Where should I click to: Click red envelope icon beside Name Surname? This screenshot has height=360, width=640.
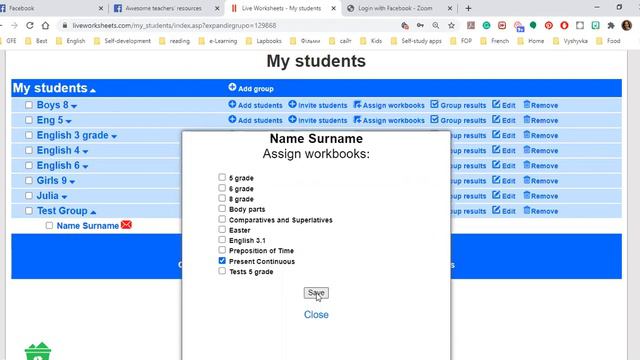coord(126,224)
